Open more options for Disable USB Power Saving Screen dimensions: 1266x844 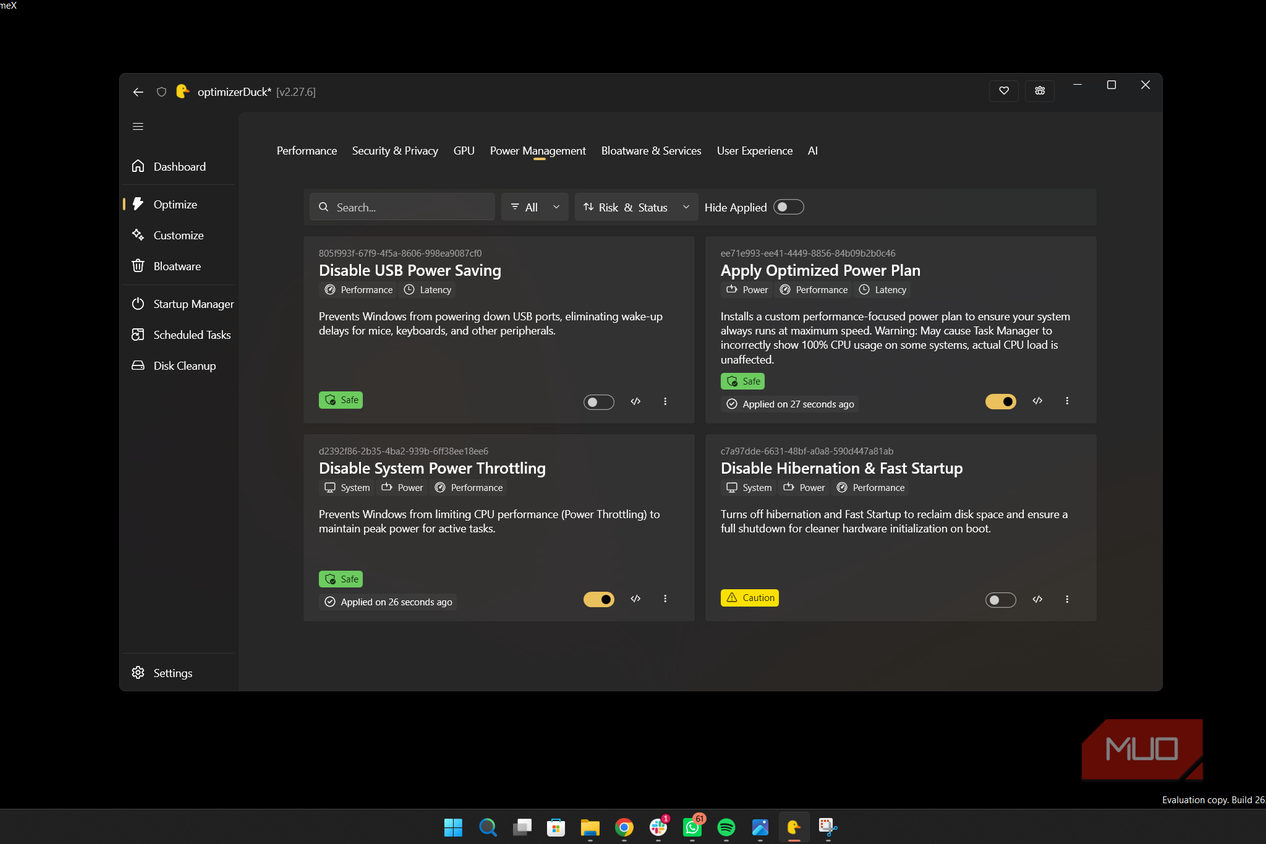click(x=665, y=402)
